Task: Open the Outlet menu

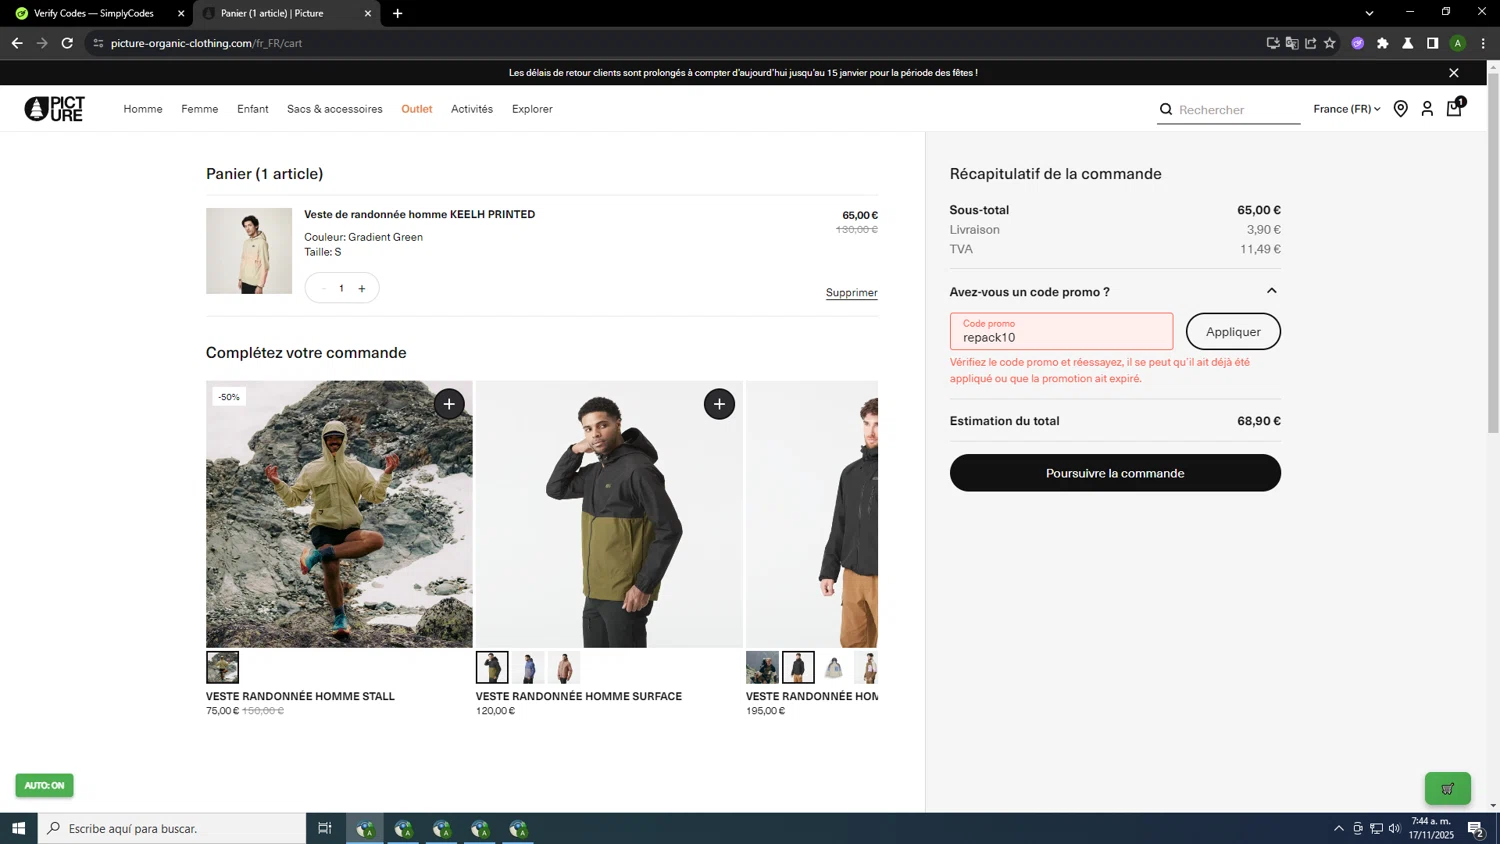Action: click(417, 109)
